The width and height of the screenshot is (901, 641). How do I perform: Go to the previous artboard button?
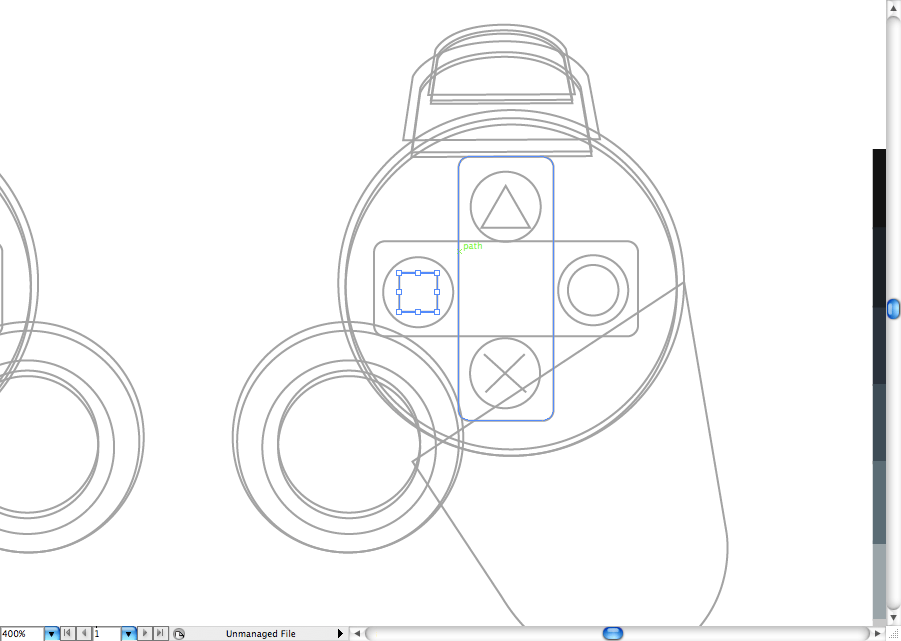[84, 634]
